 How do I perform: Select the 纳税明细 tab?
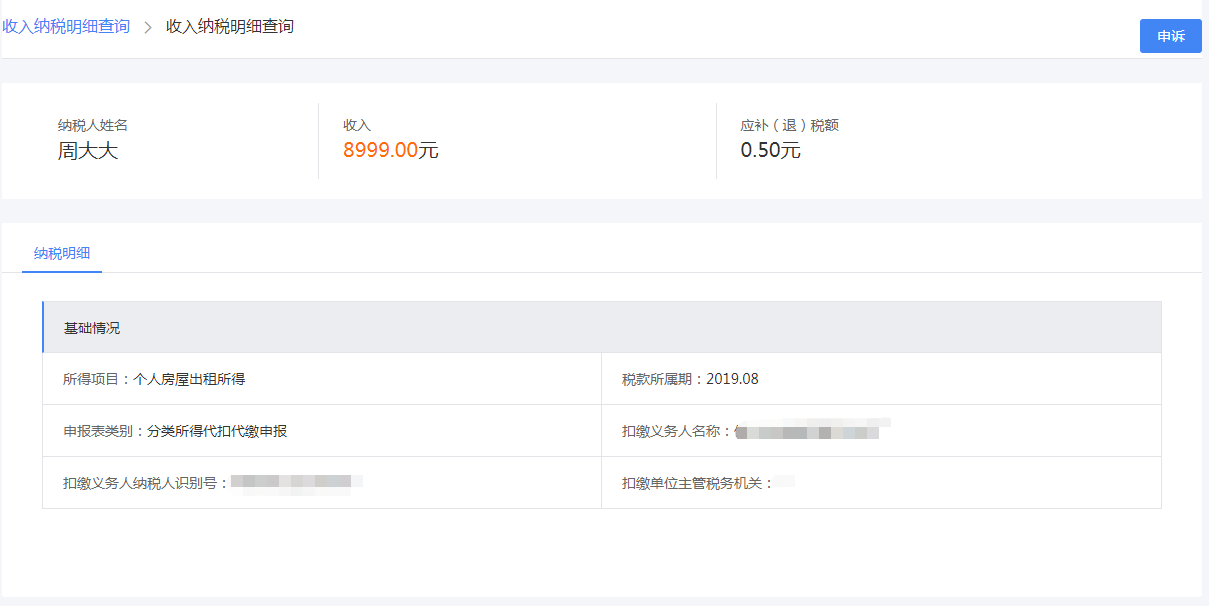(62, 254)
